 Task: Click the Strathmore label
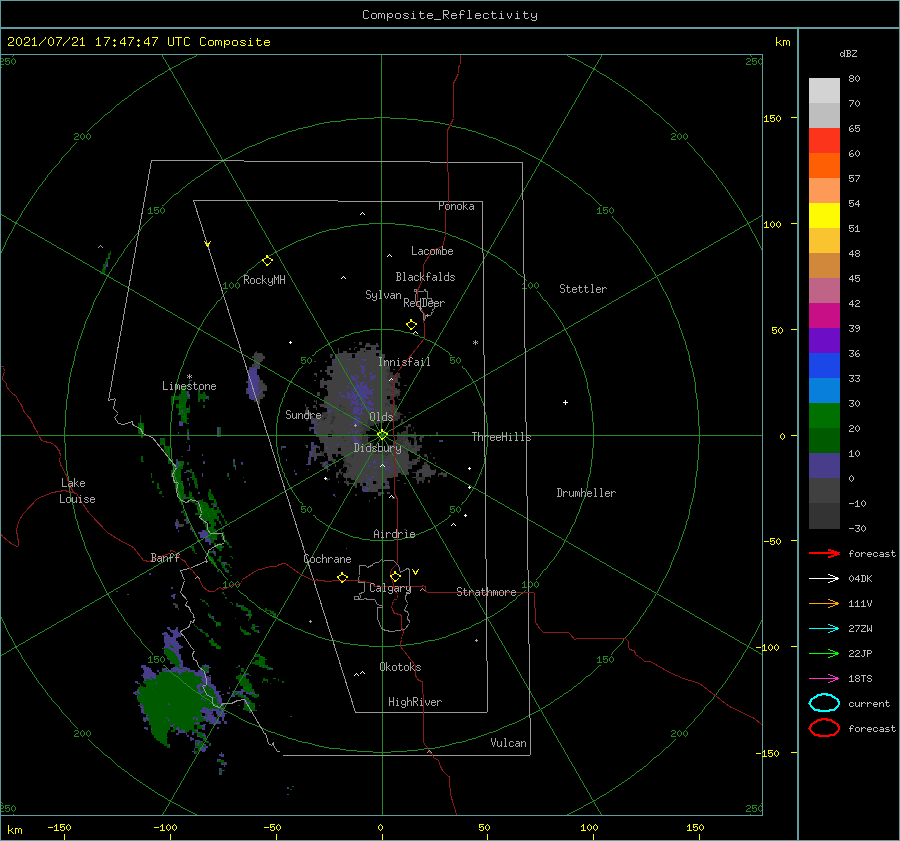point(486,592)
